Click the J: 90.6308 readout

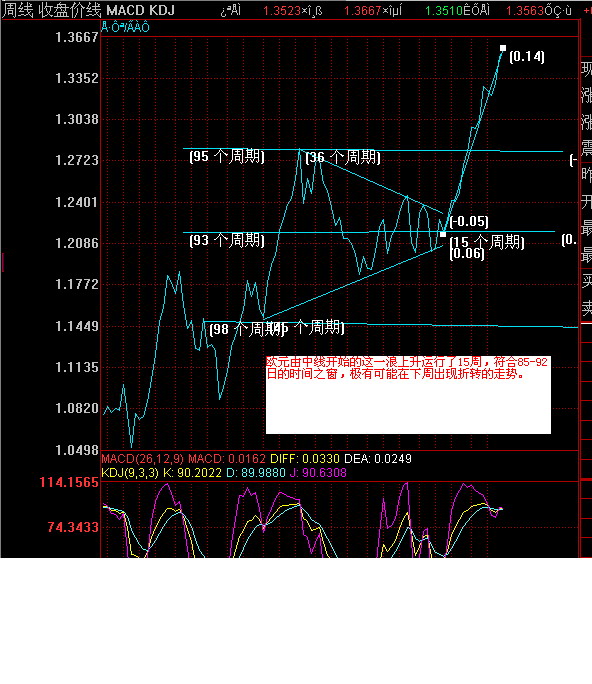pyautogui.click(x=318, y=473)
